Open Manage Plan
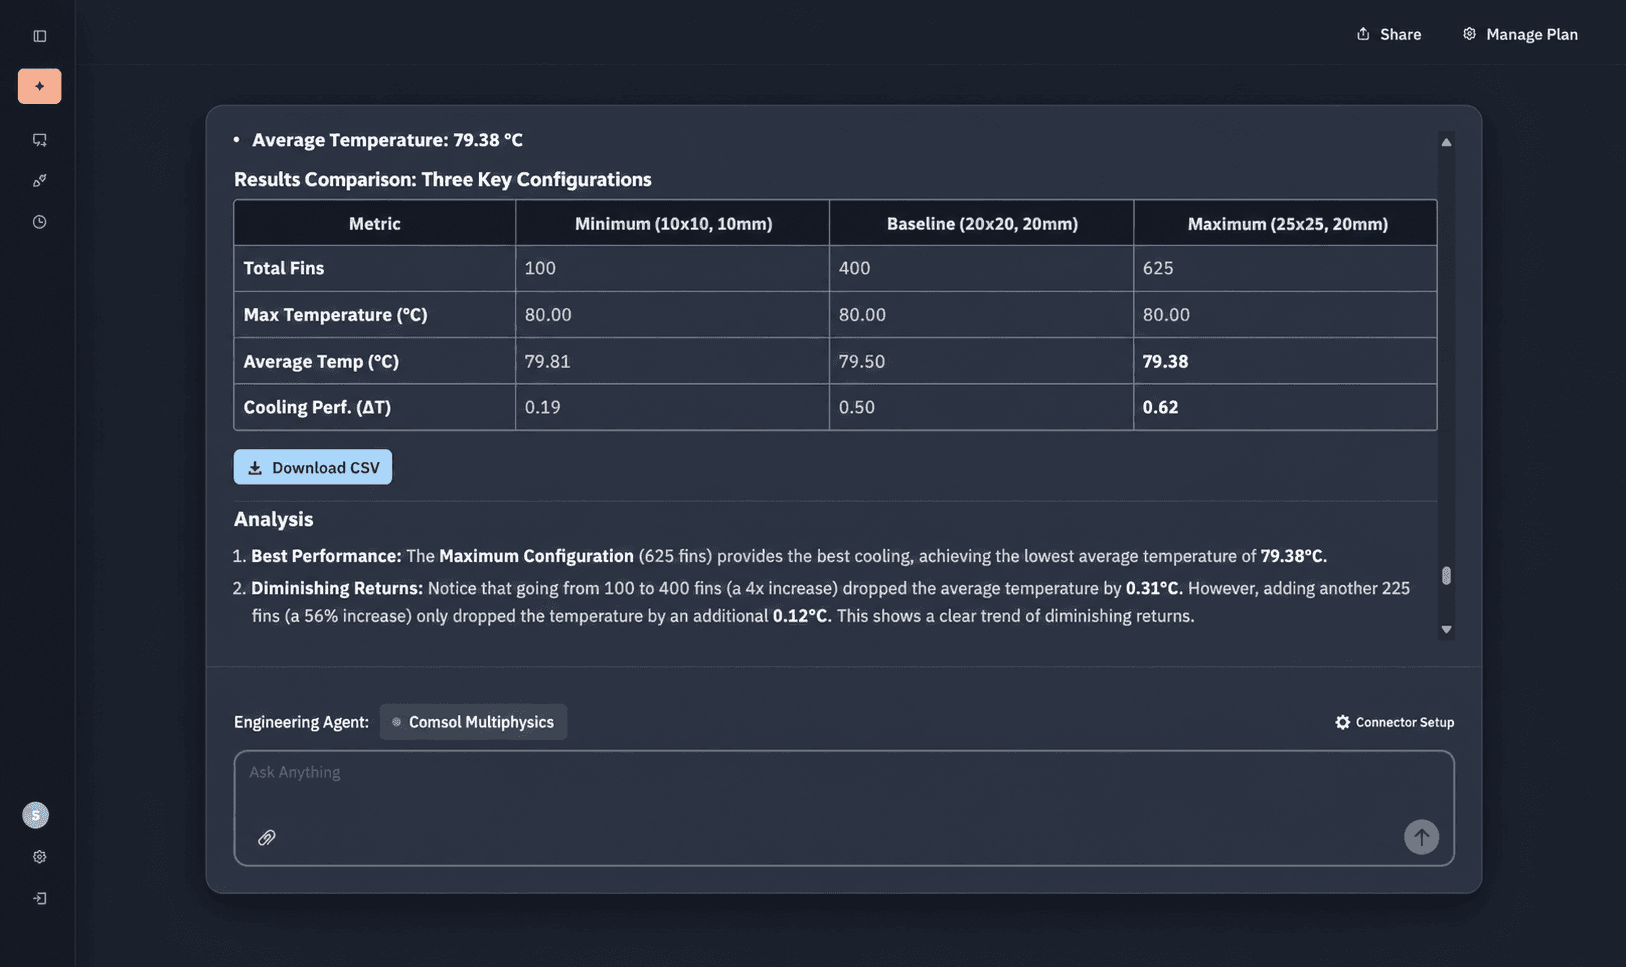 click(x=1520, y=34)
